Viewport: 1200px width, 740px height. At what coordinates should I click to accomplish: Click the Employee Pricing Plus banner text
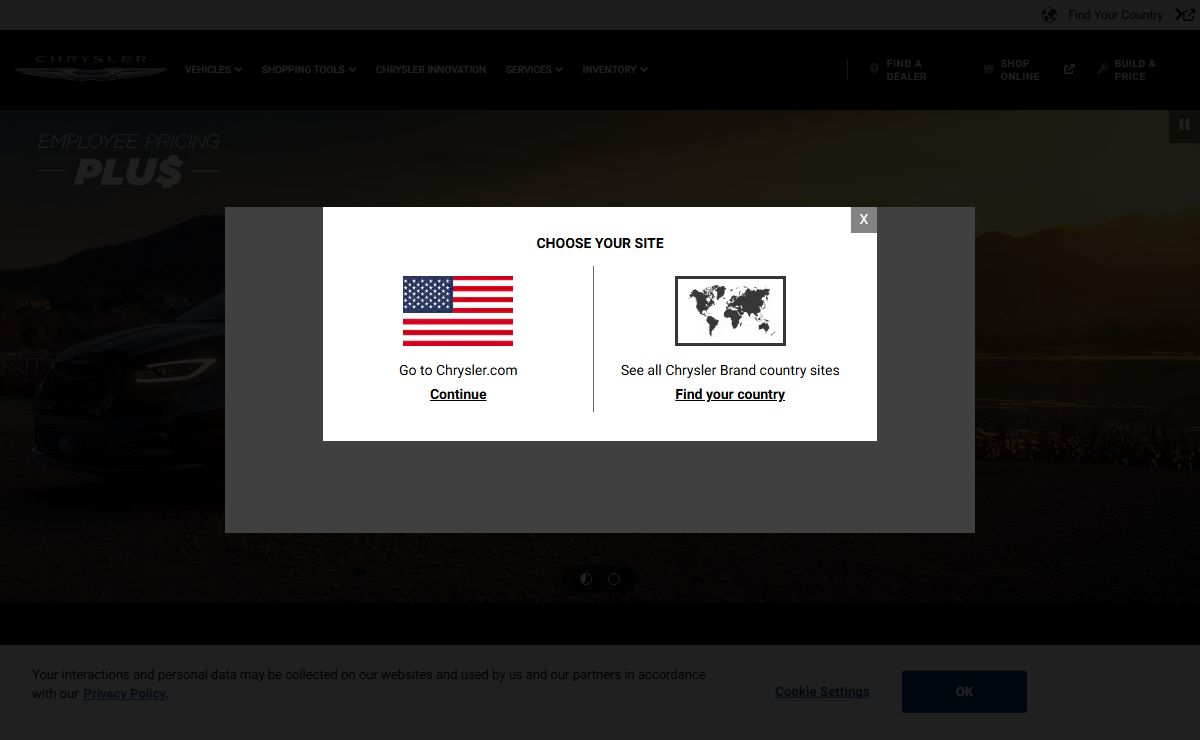[129, 160]
